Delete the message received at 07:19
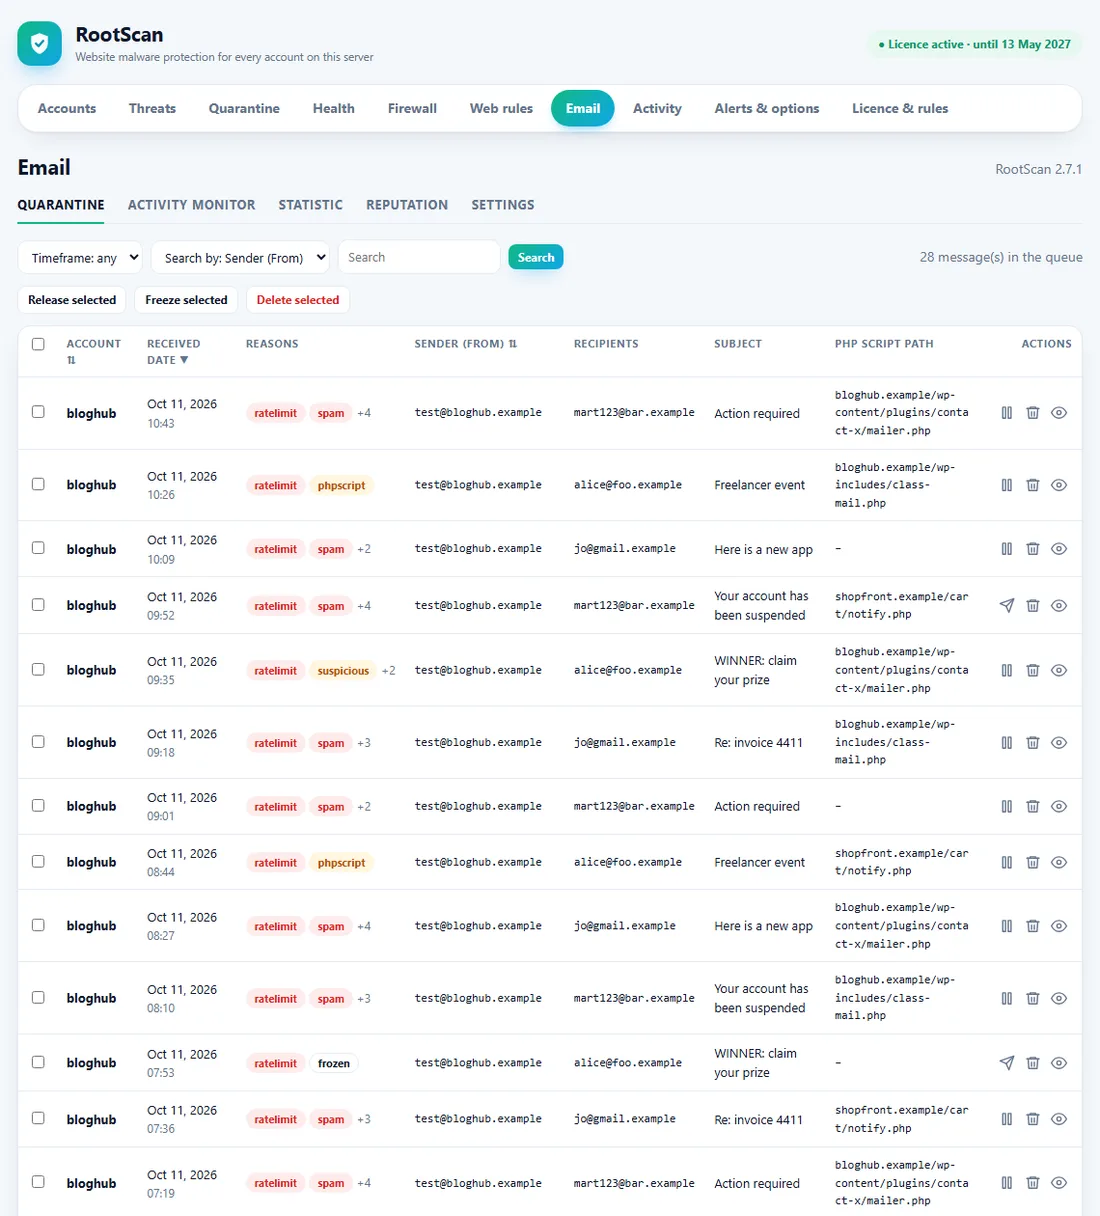The height and width of the screenshot is (1216, 1100). tap(1033, 1183)
